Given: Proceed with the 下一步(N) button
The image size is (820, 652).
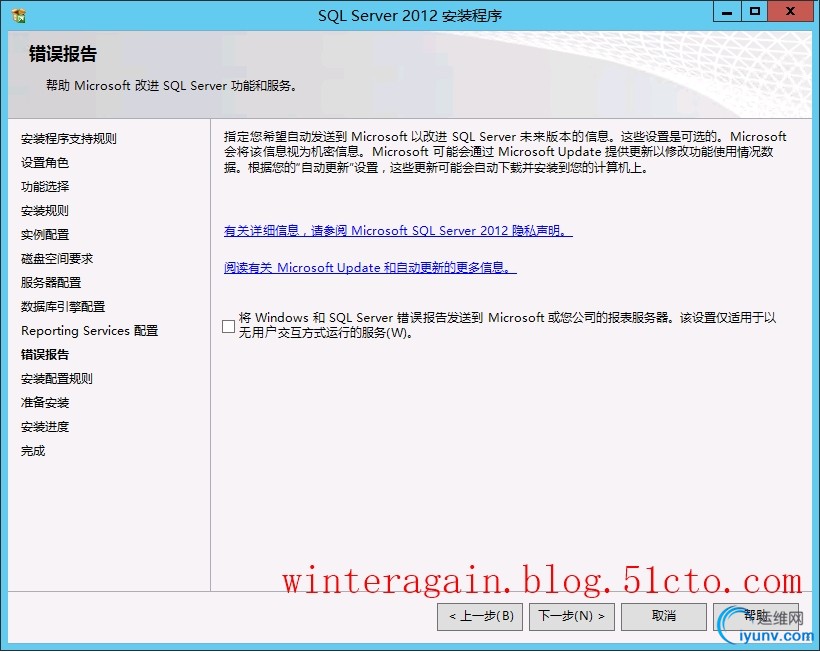Looking at the screenshot, I should coord(572,616).
